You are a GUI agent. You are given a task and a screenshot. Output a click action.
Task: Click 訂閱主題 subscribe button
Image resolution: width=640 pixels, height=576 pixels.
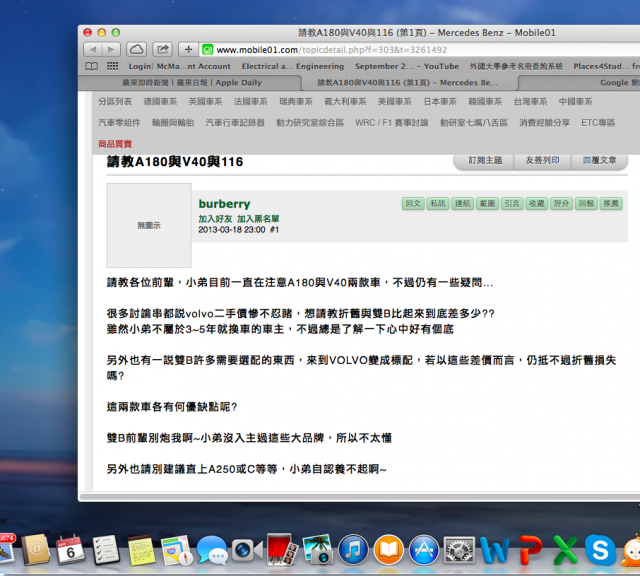(x=485, y=160)
